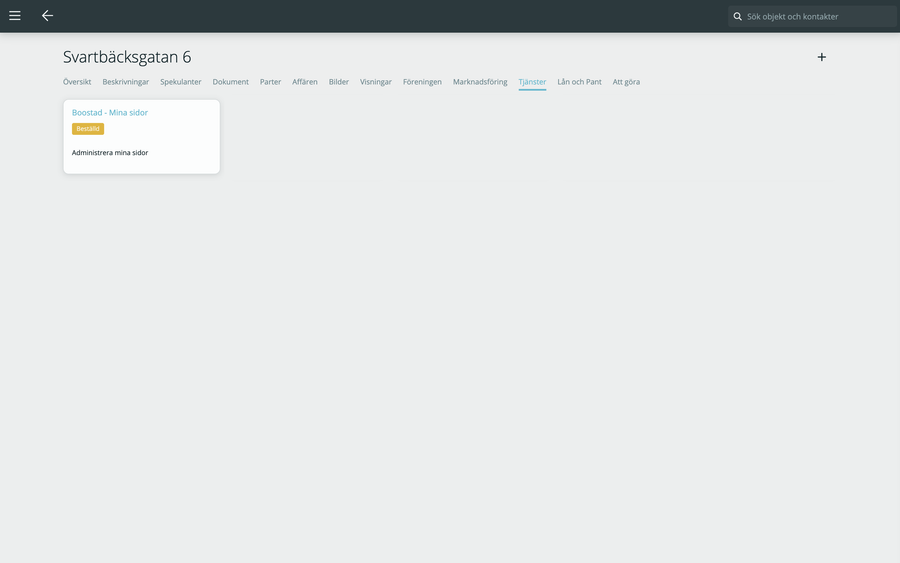Switch to the Affären tab
The height and width of the screenshot is (563, 900).
coord(305,82)
